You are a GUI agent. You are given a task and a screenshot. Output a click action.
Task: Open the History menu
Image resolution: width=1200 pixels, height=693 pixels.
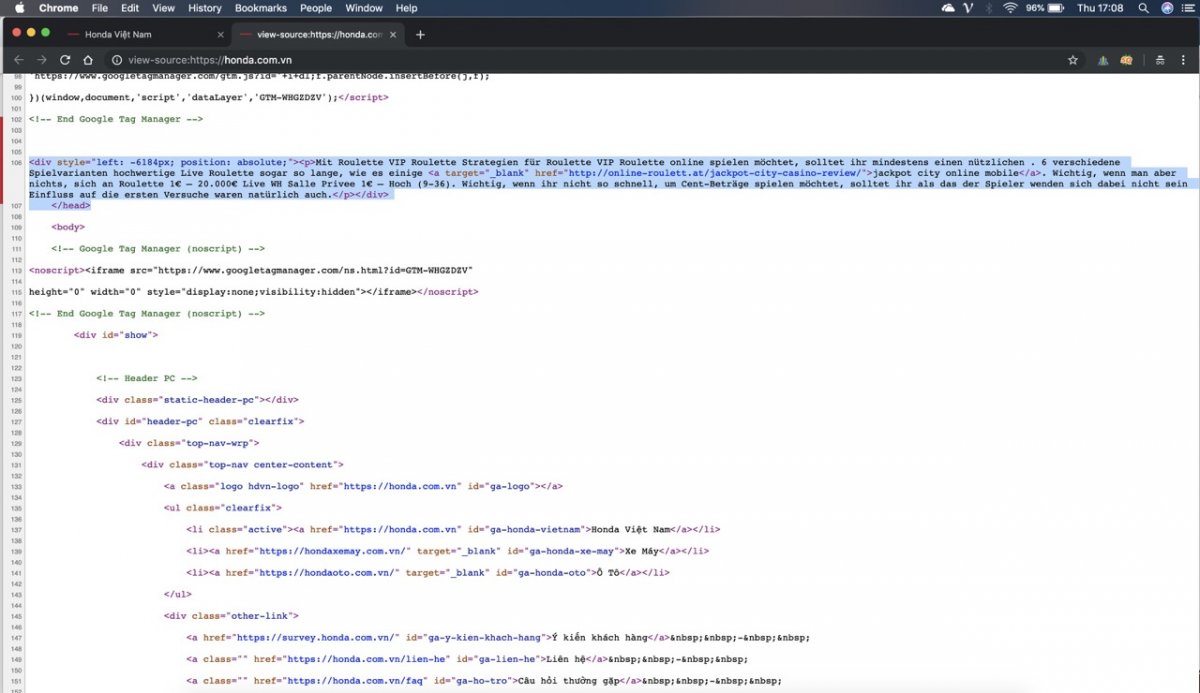click(x=205, y=8)
